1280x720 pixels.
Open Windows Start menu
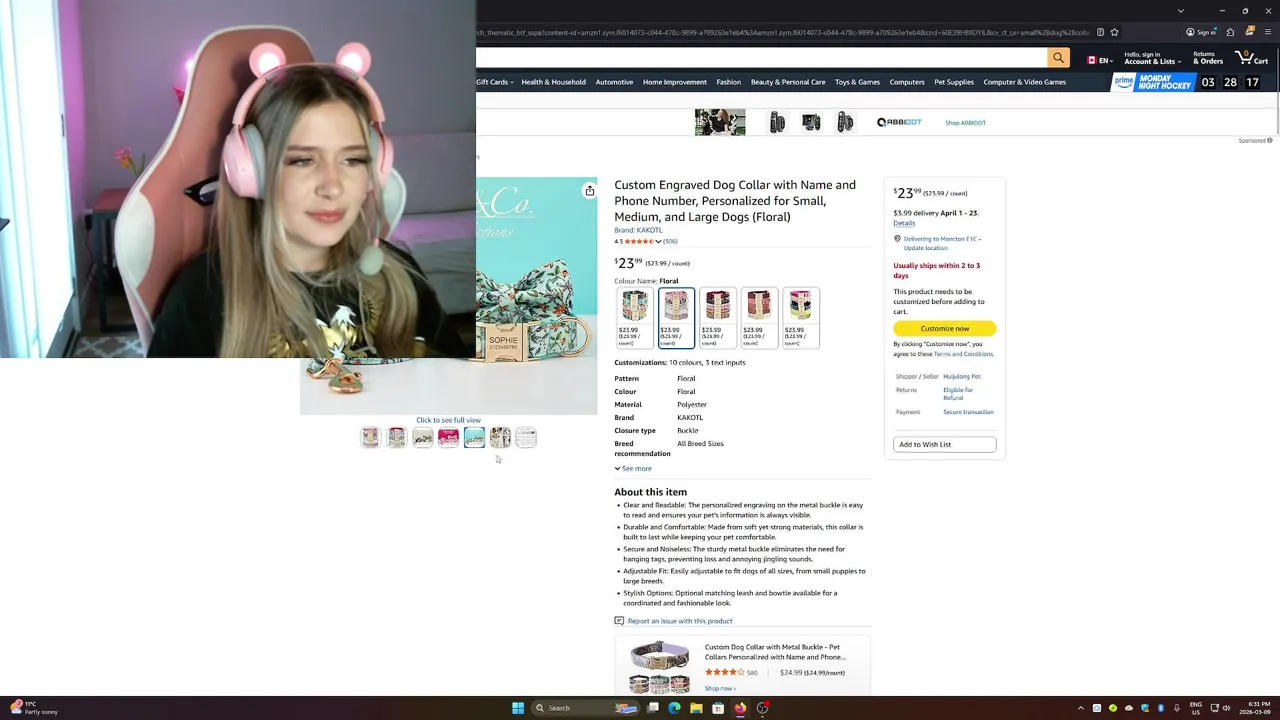tap(518, 708)
